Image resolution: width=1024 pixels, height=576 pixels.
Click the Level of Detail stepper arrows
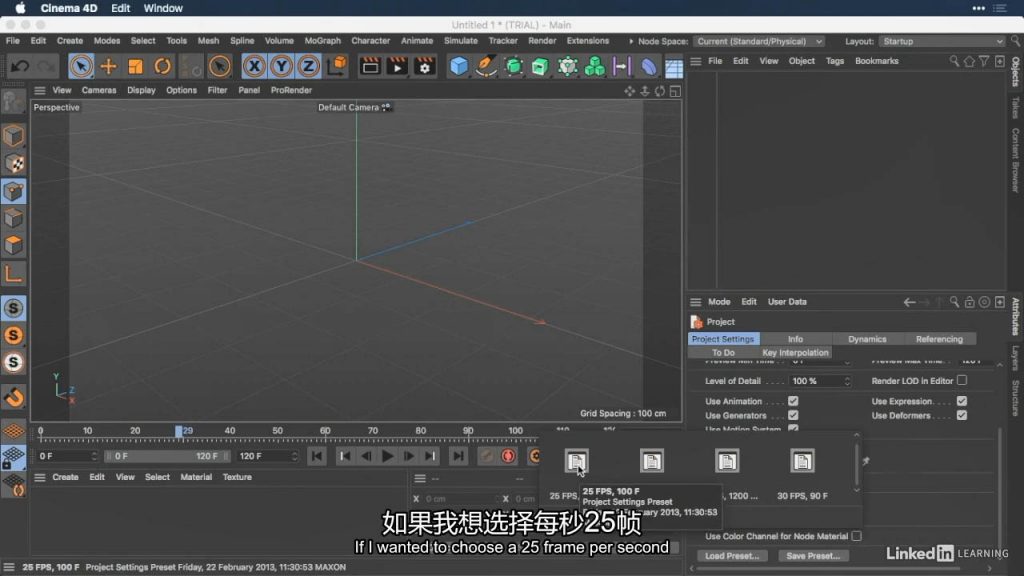tap(847, 381)
